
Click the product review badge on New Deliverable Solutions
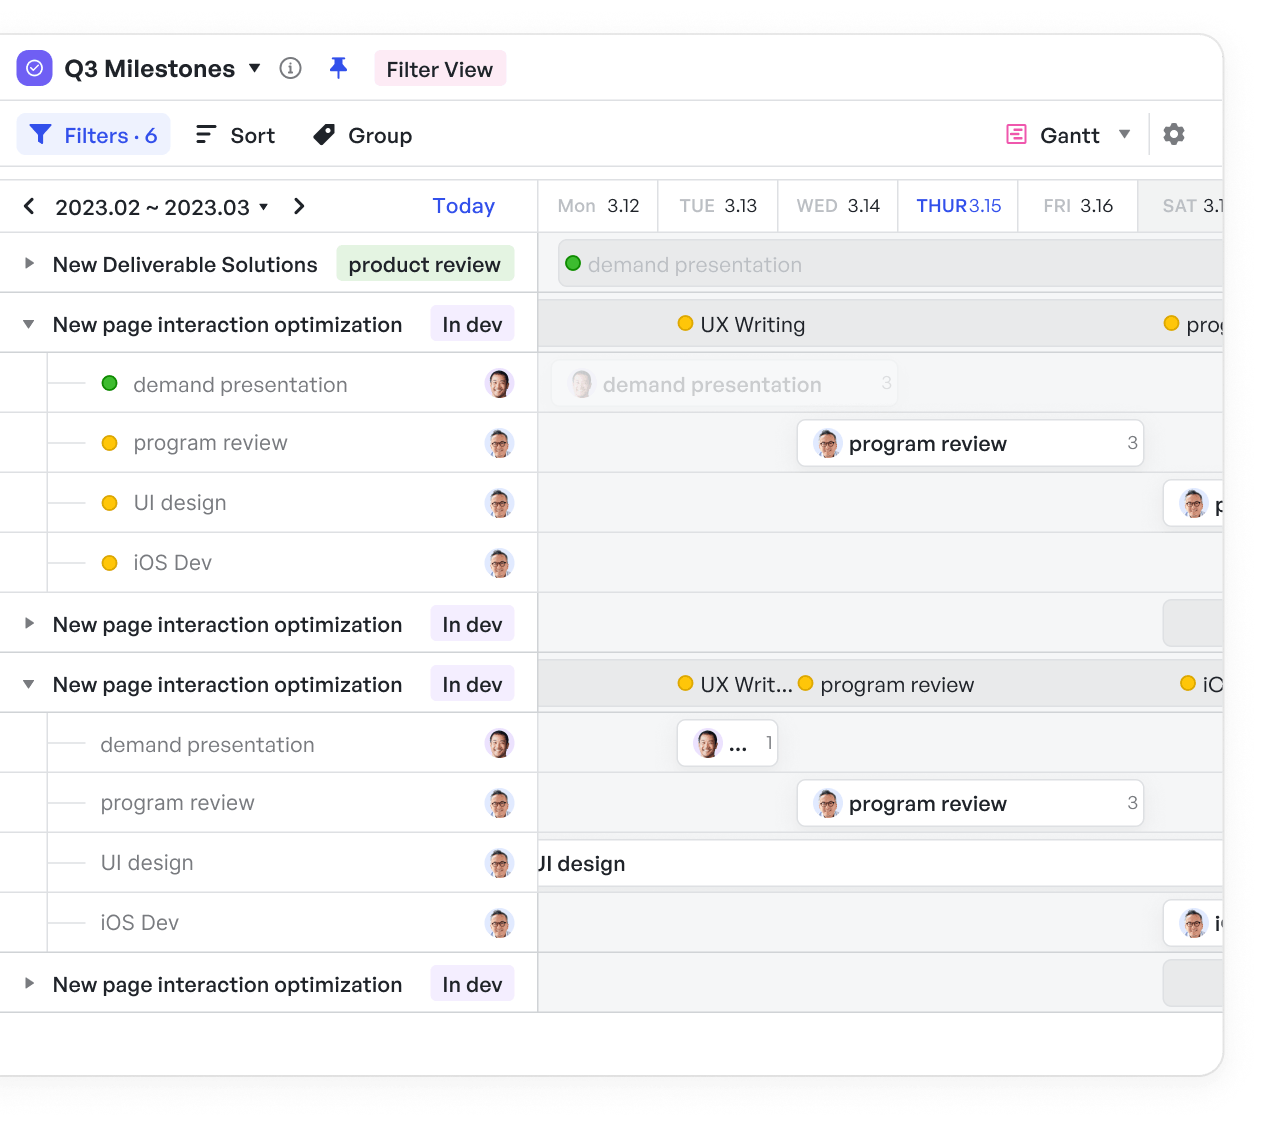425,264
